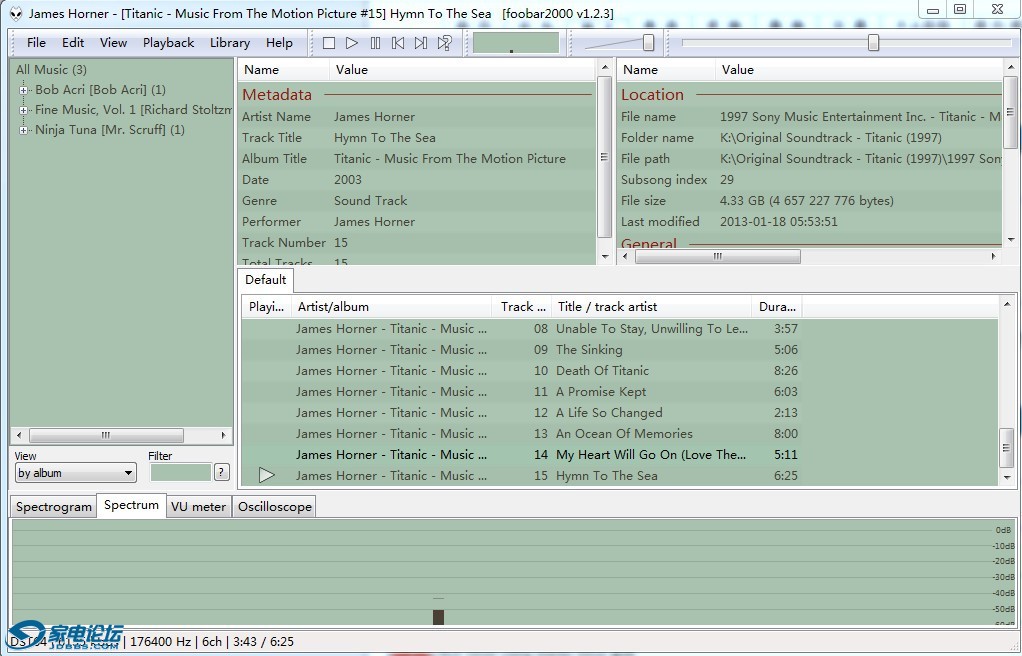Switch to the Spectrogram tab
Screen dimensions: 1022x656
[53, 507]
